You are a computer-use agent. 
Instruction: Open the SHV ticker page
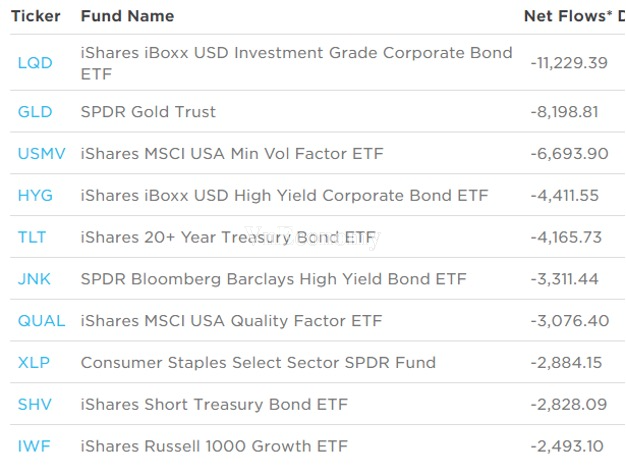coord(34,405)
